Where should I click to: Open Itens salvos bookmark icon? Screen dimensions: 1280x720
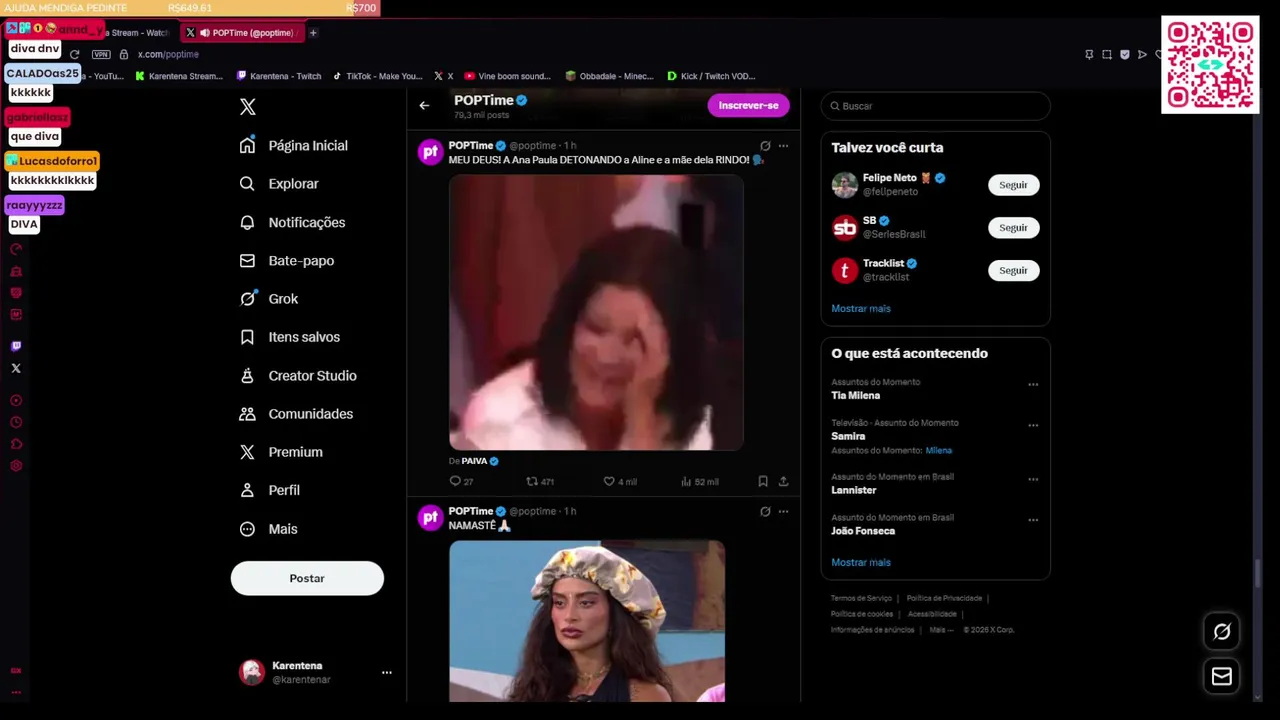pyautogui.click(x=247, y=337)
